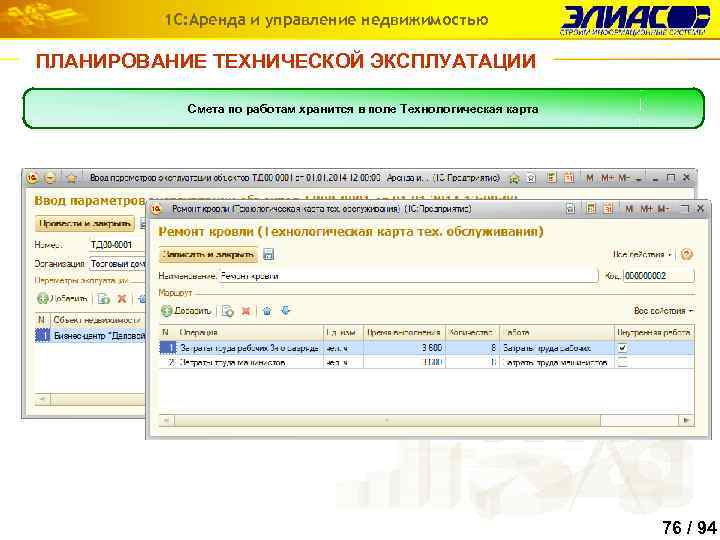Click back navigation arrow in Ввод параметров title bar
The width and height of the screenshot is (720, 540).
pyautogui.click(x=50, y=178)
